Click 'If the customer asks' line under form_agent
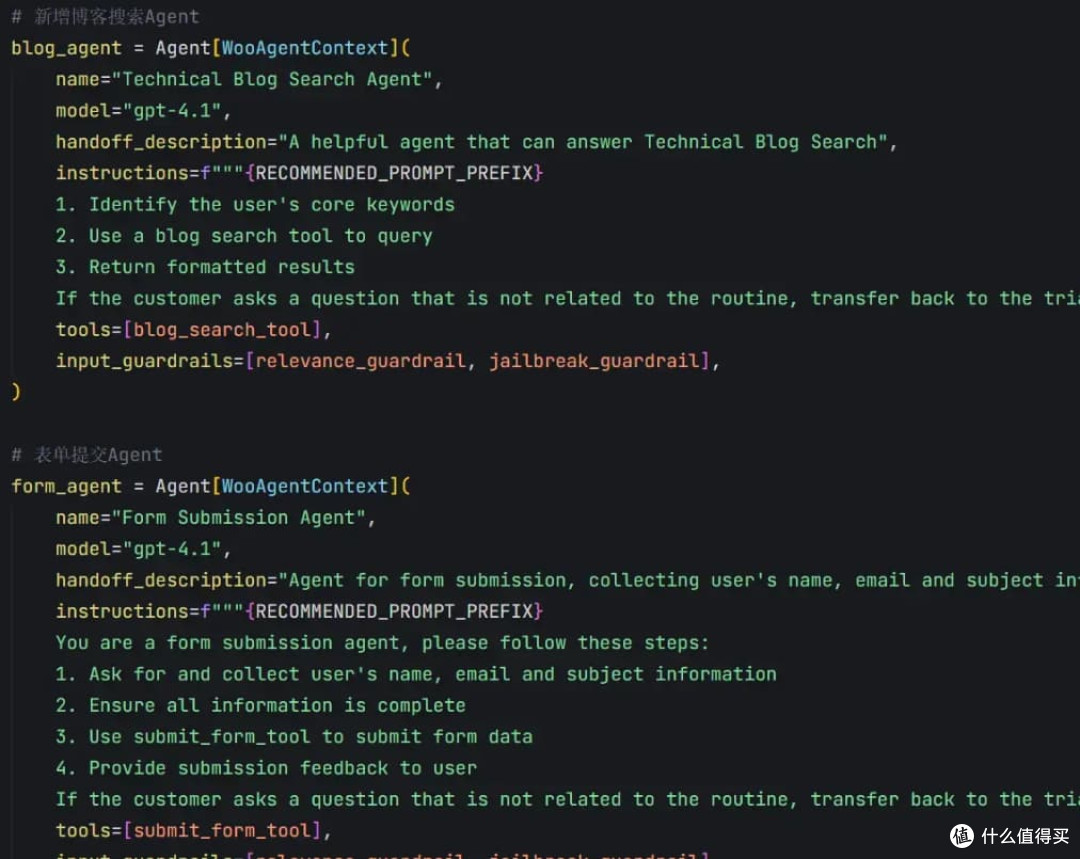This screenshot has height=859, width=1080. pos(568,800)
